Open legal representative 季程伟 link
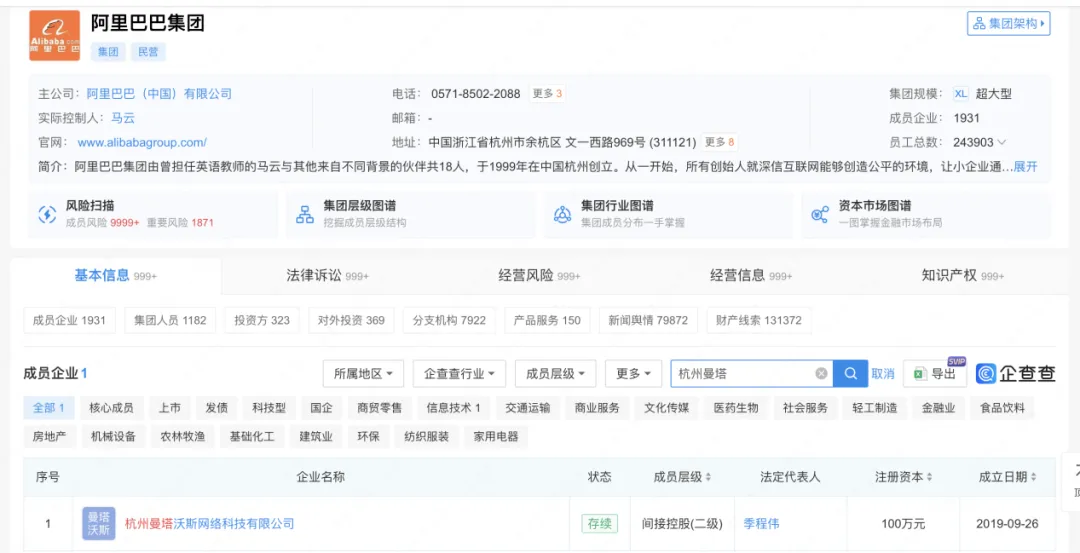Screen dimensions: 1080x553 click(x=761, y=523)
